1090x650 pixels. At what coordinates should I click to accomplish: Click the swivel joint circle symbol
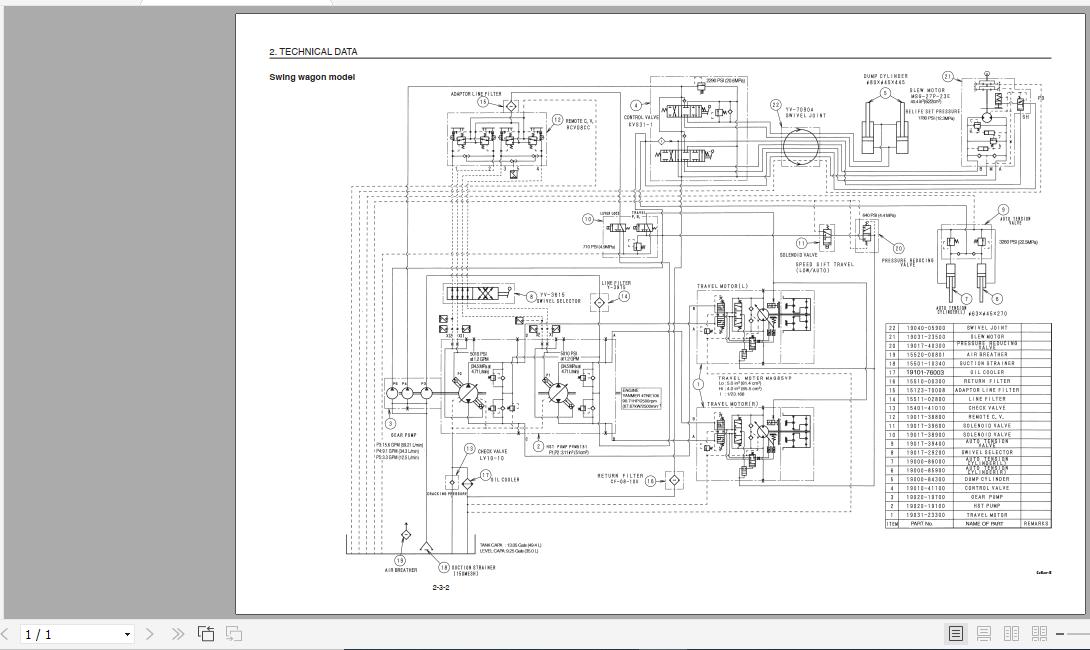(801, 147)
